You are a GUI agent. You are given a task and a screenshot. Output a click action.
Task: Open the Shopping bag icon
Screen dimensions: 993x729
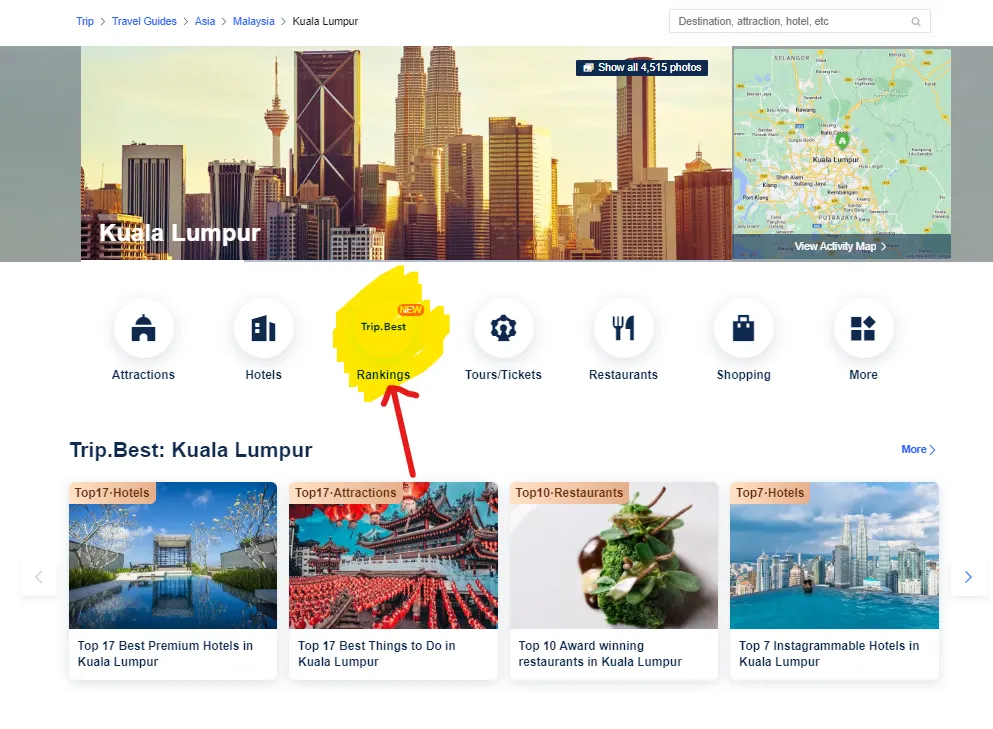click(743, 328)
